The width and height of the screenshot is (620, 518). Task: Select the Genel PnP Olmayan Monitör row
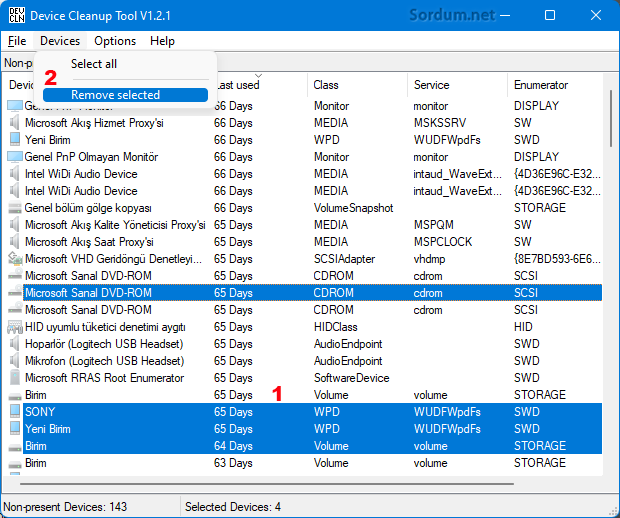pyautogui.click(x=304, y=157)
